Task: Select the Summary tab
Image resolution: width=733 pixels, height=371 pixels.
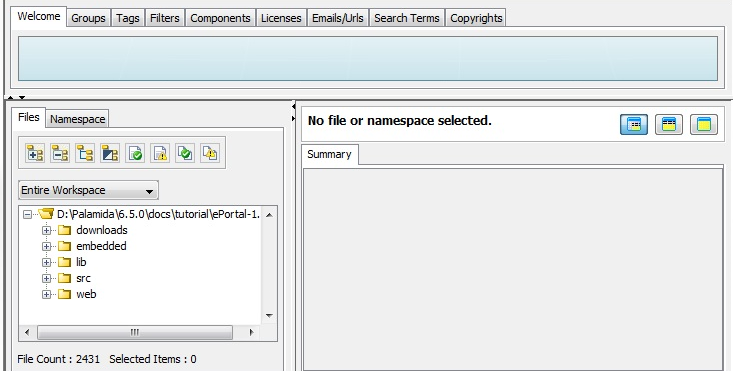Action: pos(329,155)
